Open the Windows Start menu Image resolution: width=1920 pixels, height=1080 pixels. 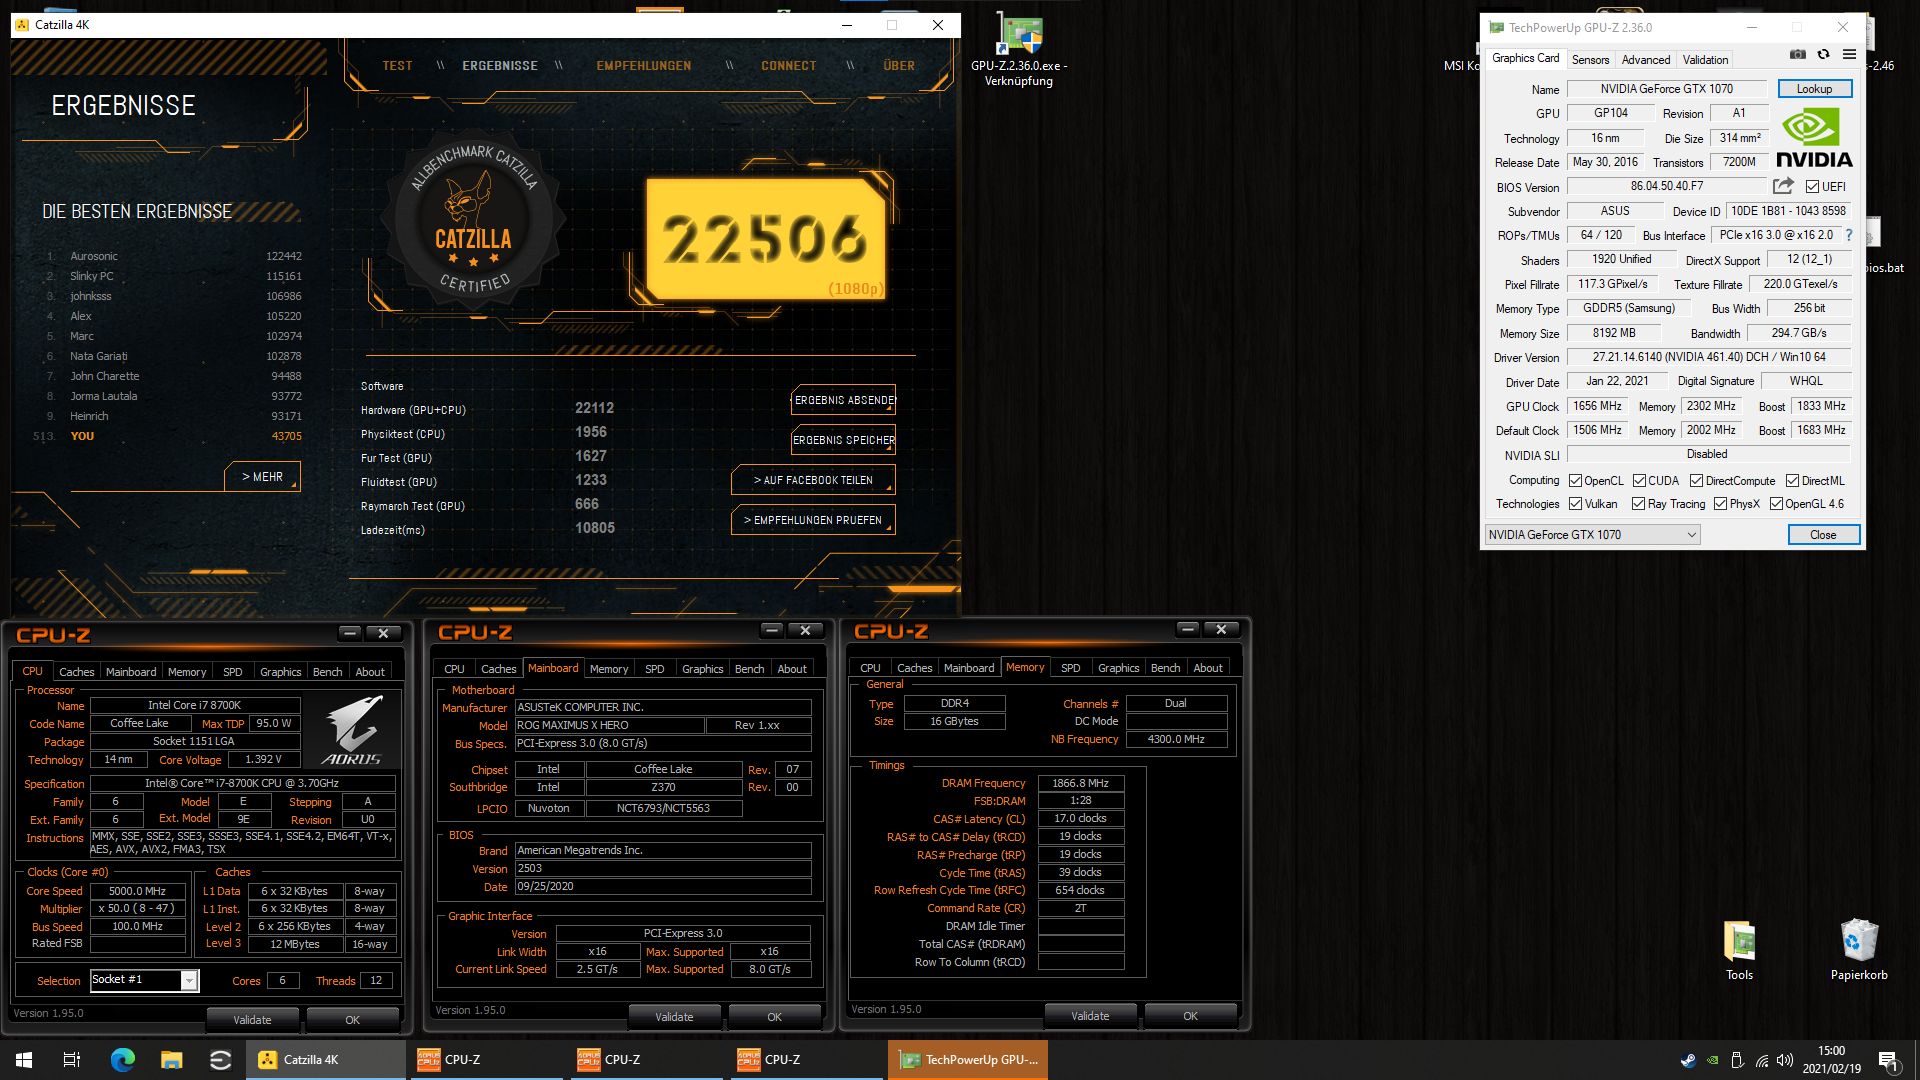[x=24, y=1060]
